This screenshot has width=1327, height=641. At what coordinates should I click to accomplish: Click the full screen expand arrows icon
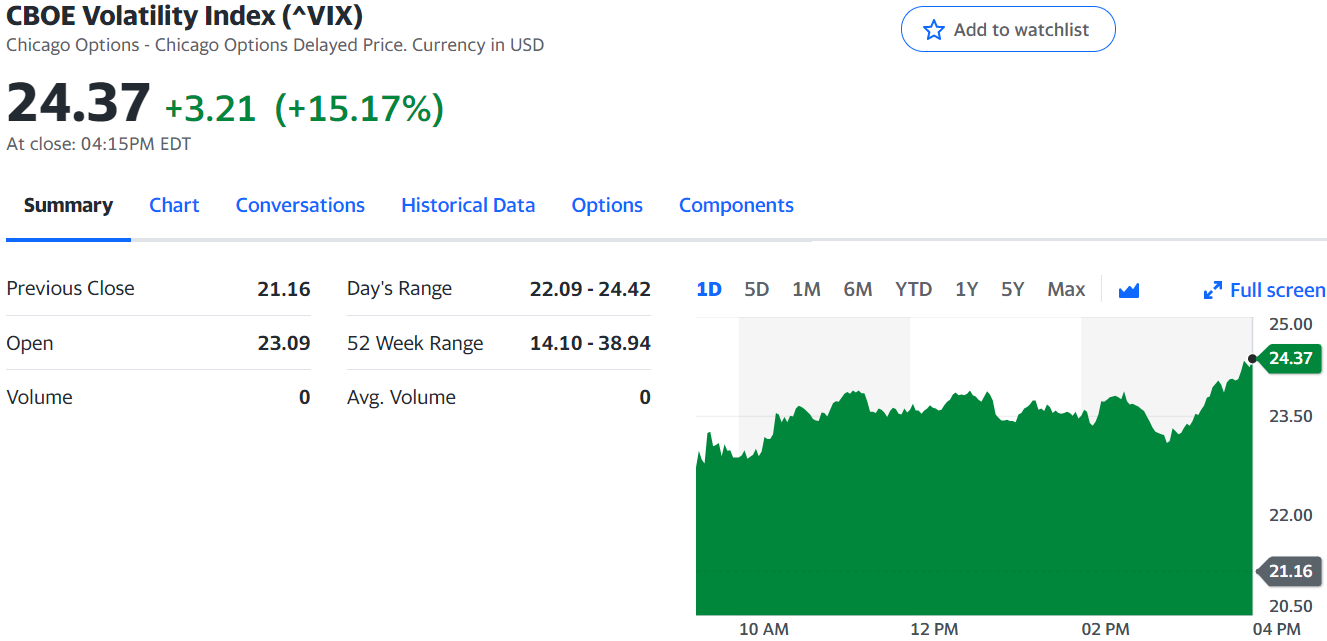pos(1212,290)
